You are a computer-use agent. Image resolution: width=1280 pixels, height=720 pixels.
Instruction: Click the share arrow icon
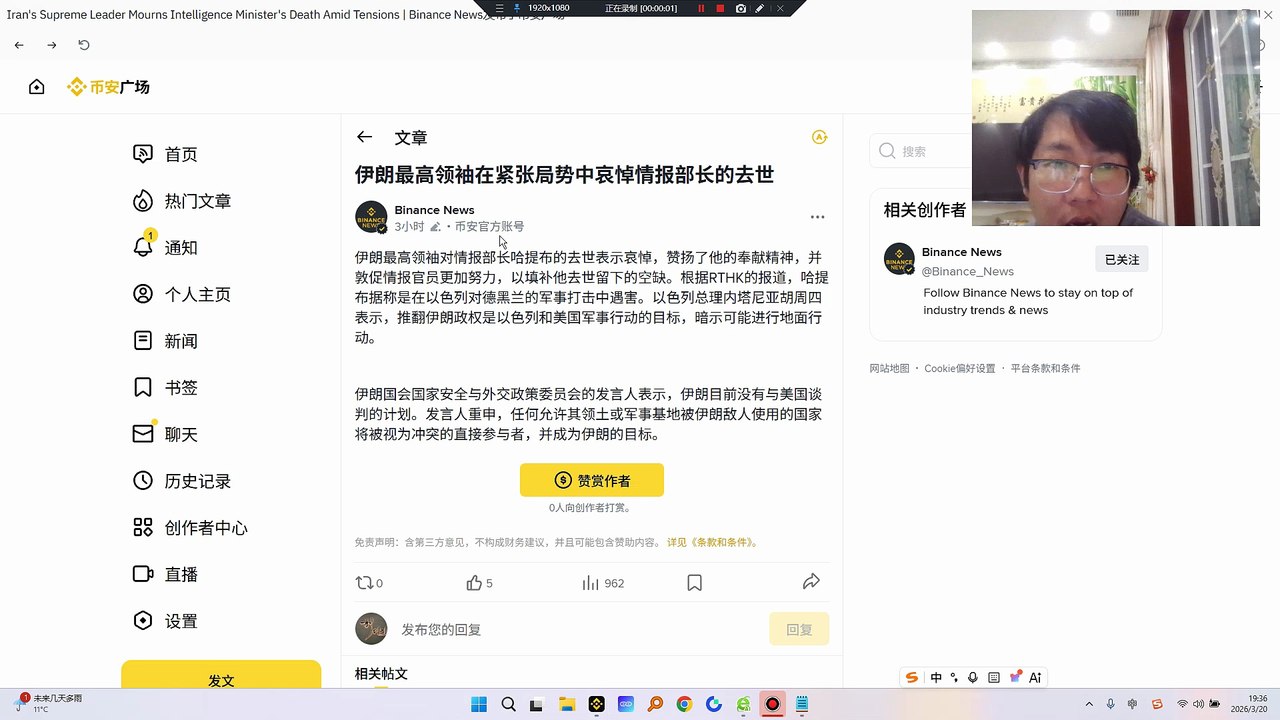812,581
